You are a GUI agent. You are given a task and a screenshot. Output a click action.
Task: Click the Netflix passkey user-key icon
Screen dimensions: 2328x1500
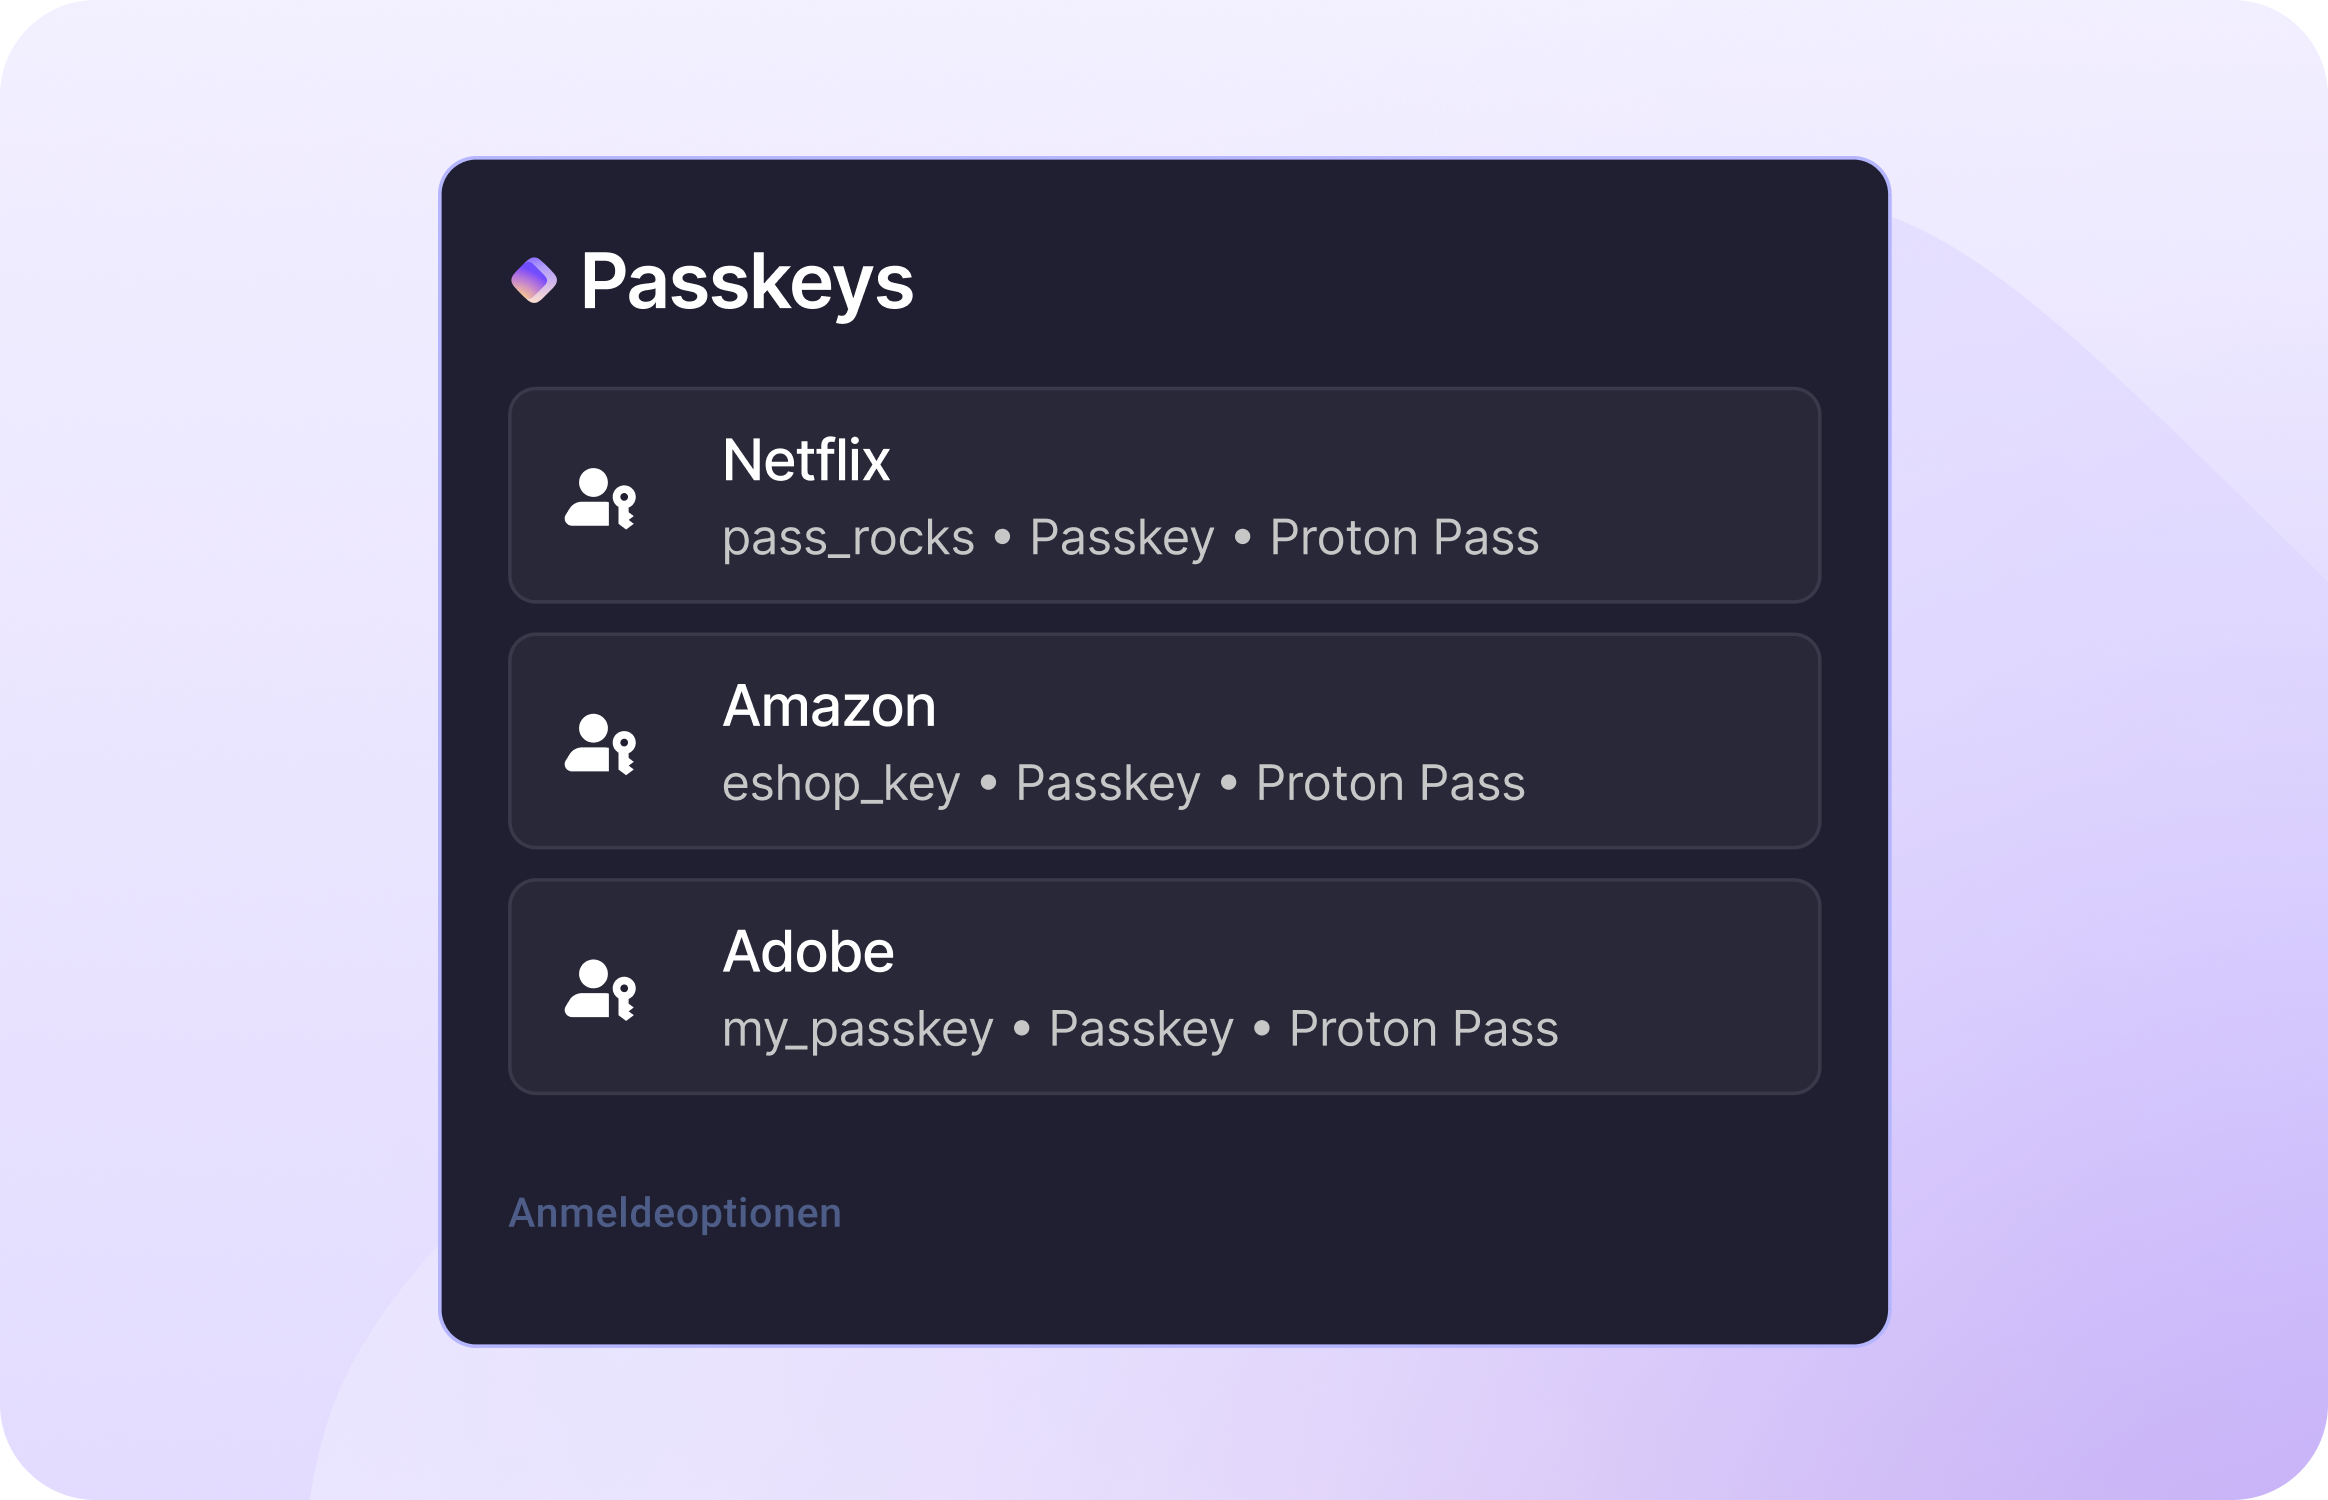(x=600, y=497)
